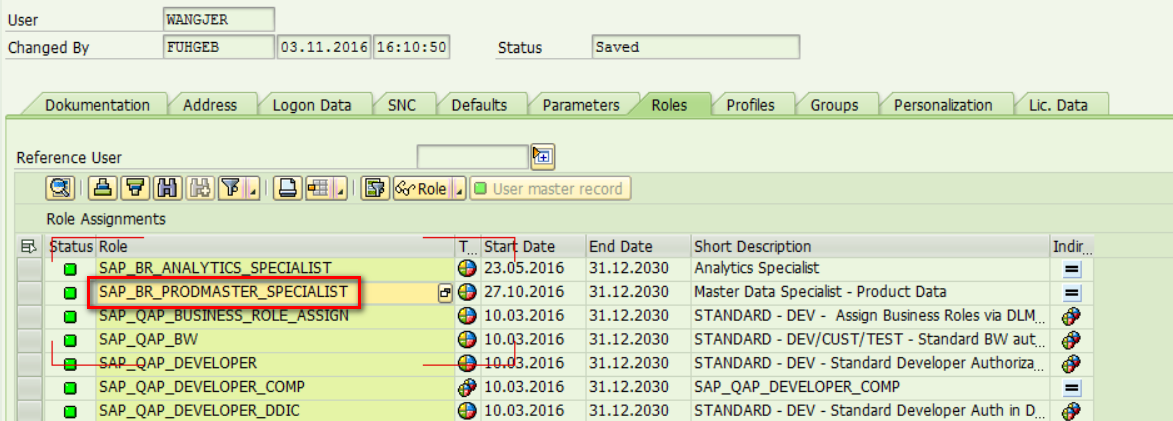Sort role assignments in descending order
The image size is (1173, 421).
click(135, 188)
